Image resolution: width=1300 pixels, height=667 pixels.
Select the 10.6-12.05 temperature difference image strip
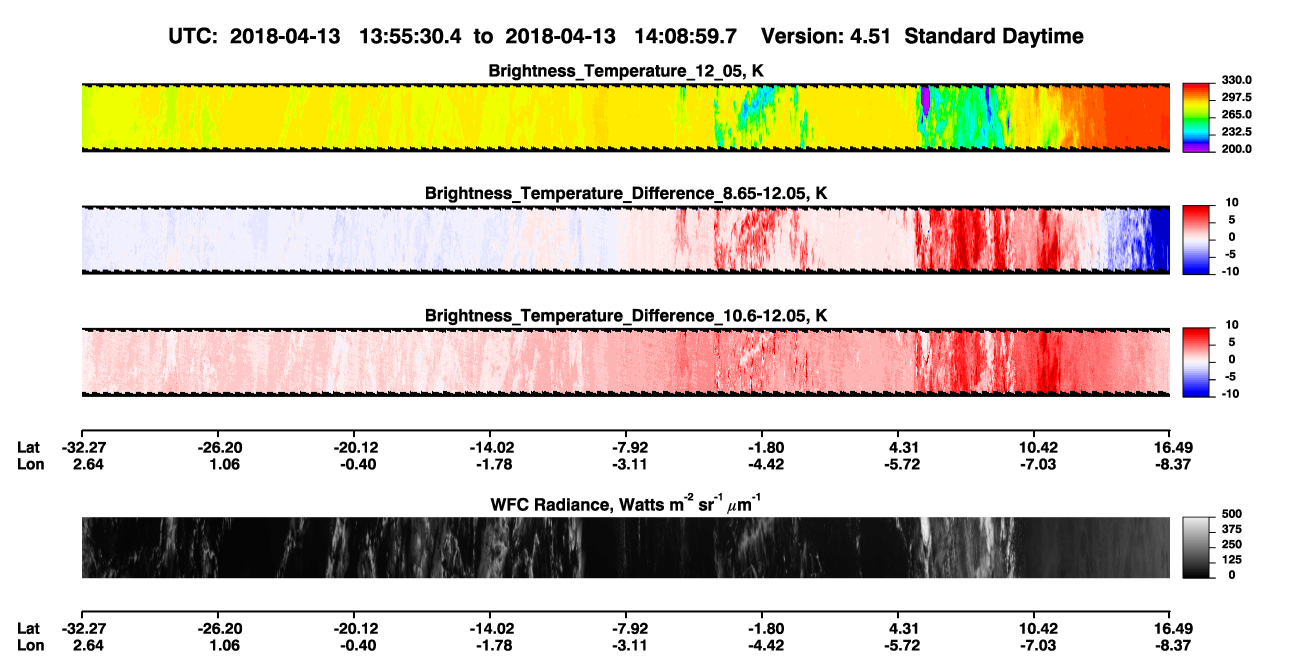click(x=625, y=361)
